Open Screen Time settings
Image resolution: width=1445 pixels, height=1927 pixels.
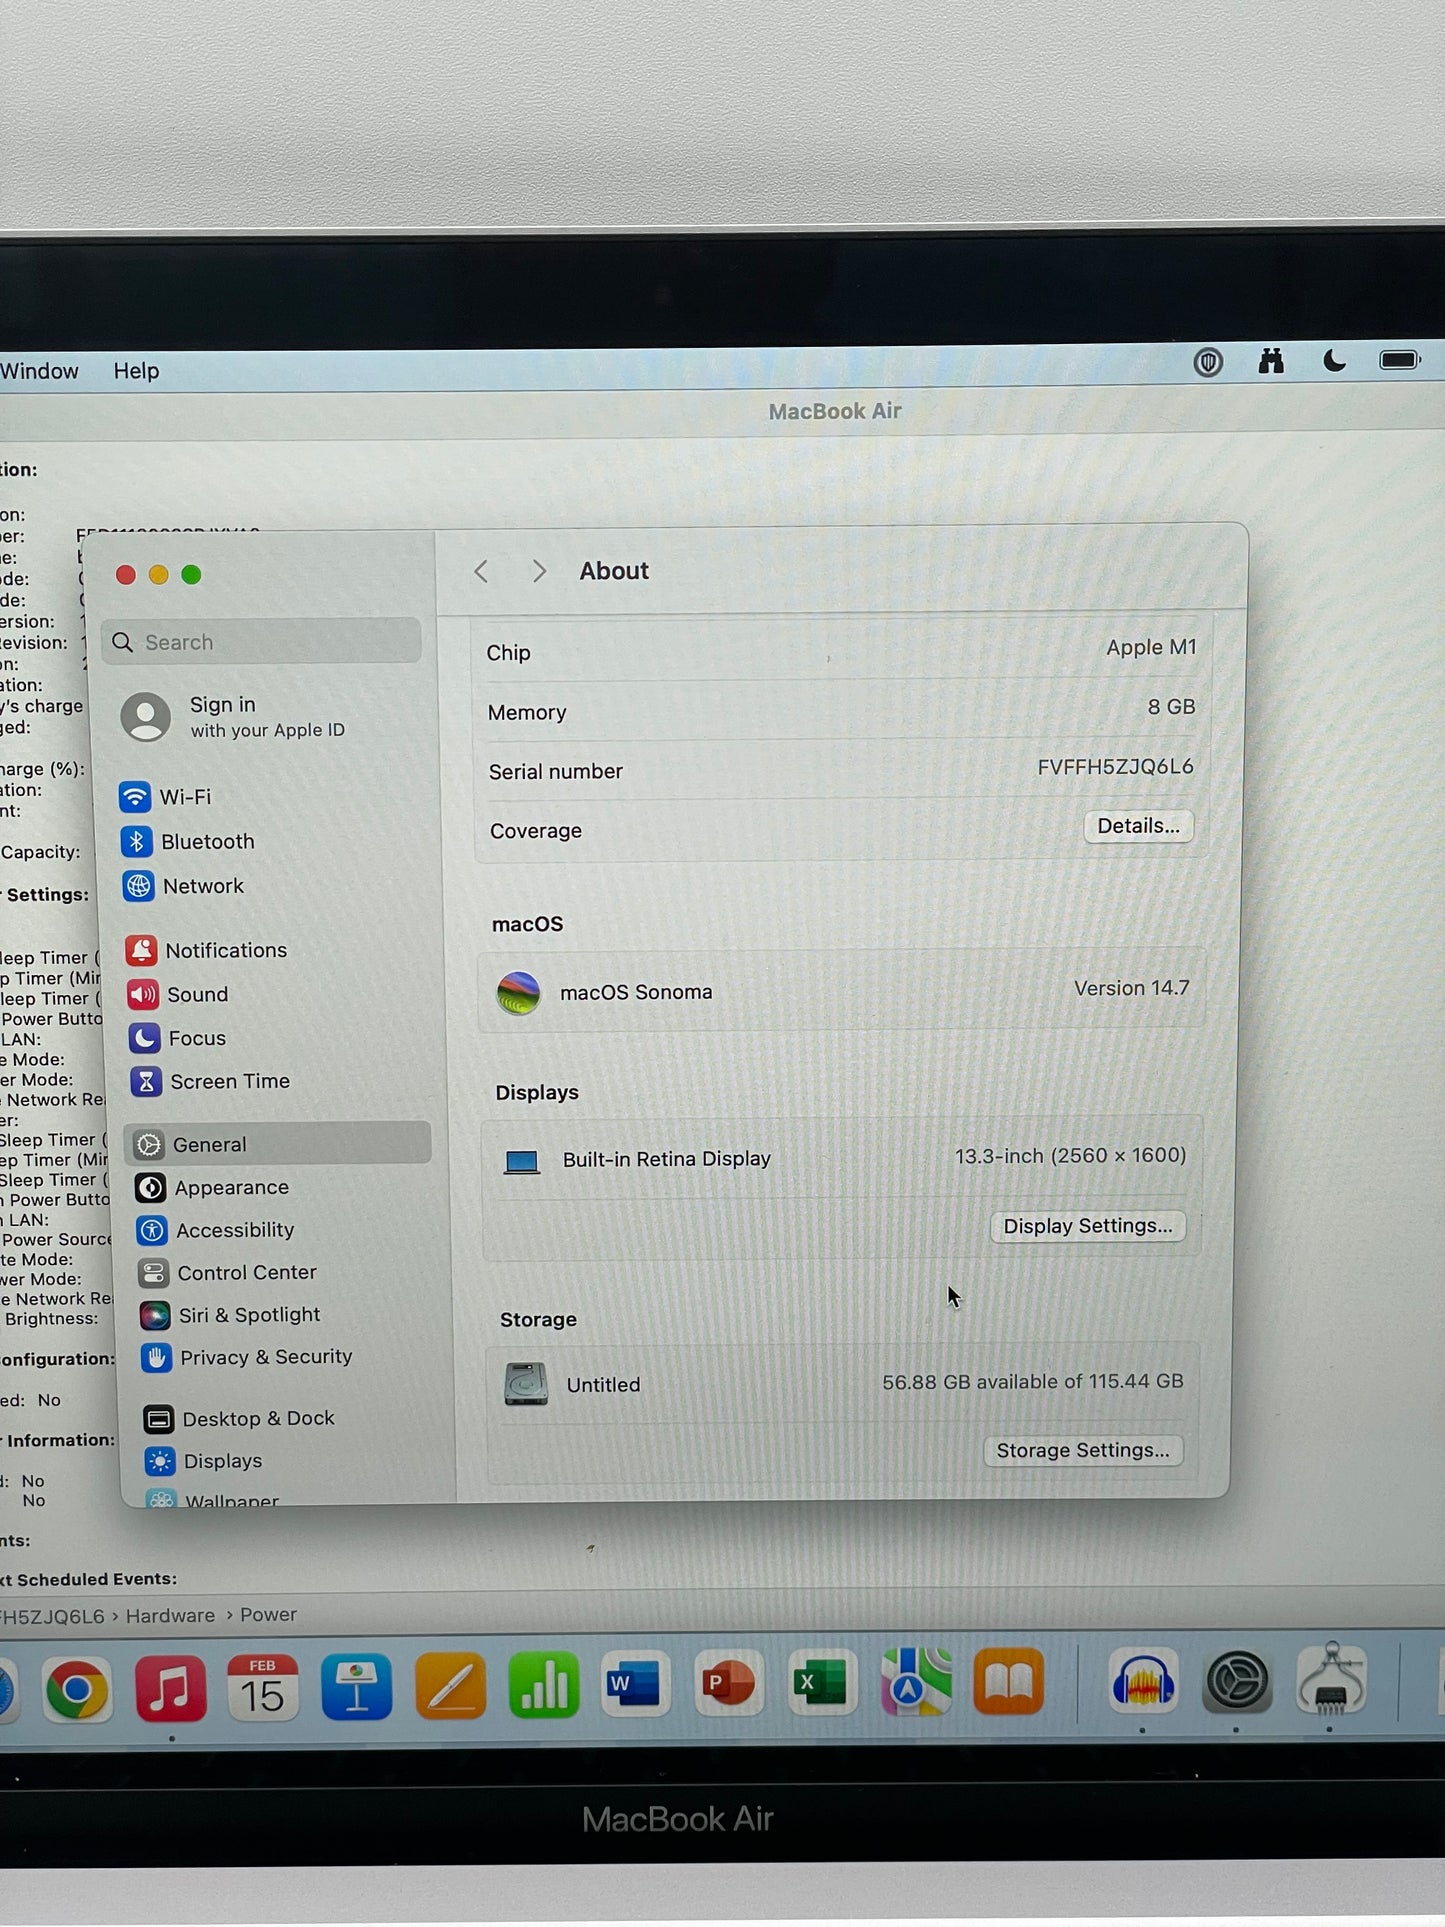pos(210,1081)
